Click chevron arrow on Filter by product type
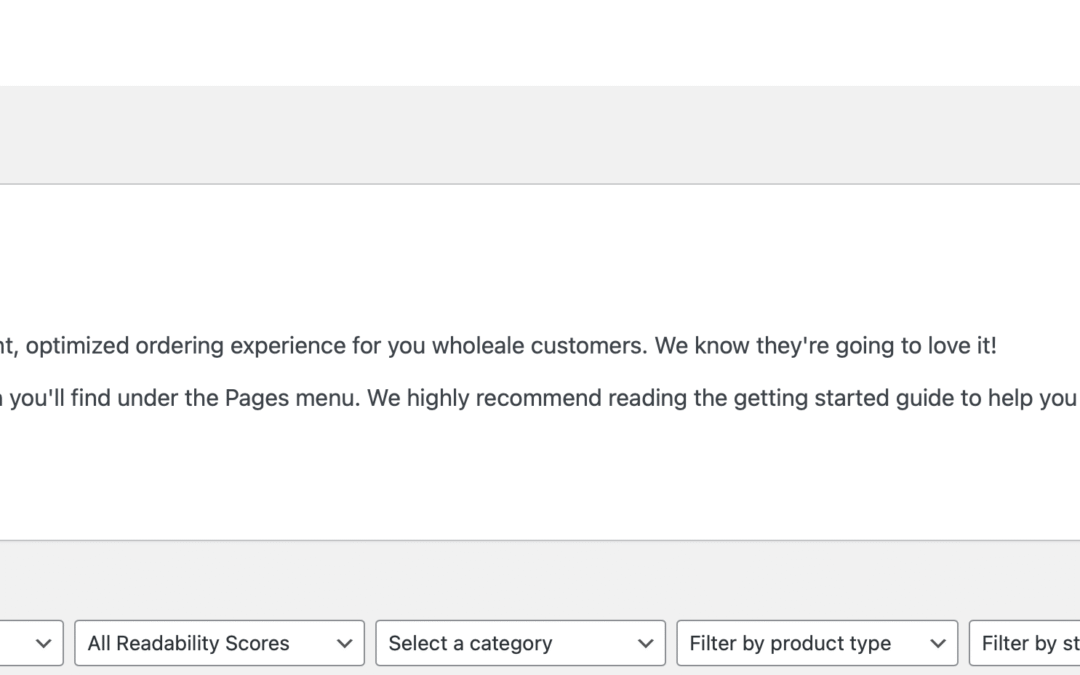 937,644
